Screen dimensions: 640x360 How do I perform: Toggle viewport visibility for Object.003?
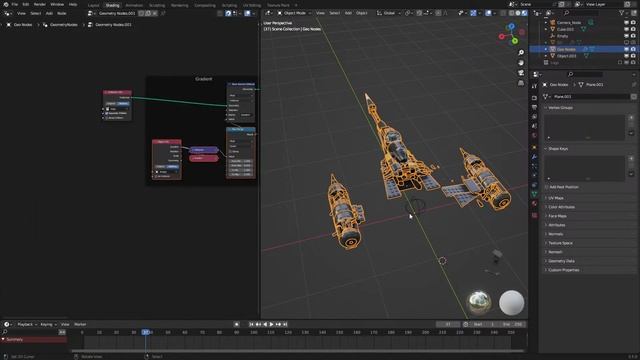[x=627, y=56]
